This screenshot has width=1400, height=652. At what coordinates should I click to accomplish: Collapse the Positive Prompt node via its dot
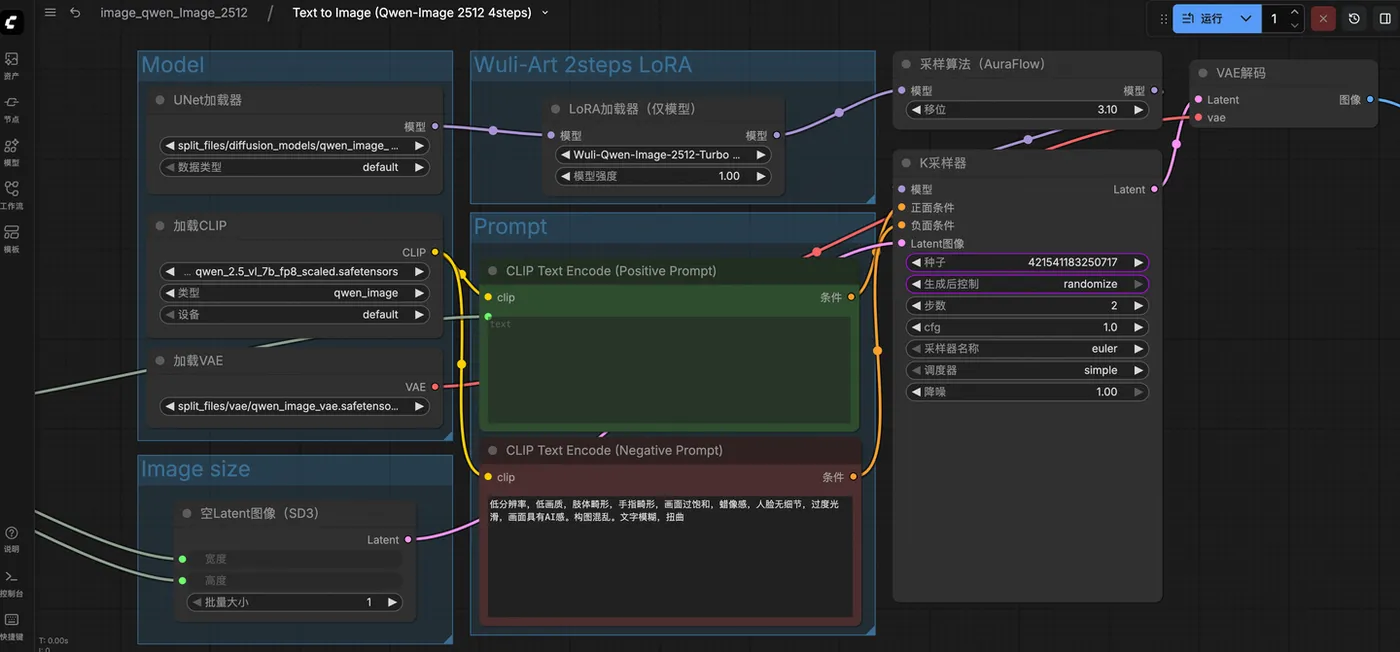493,271
